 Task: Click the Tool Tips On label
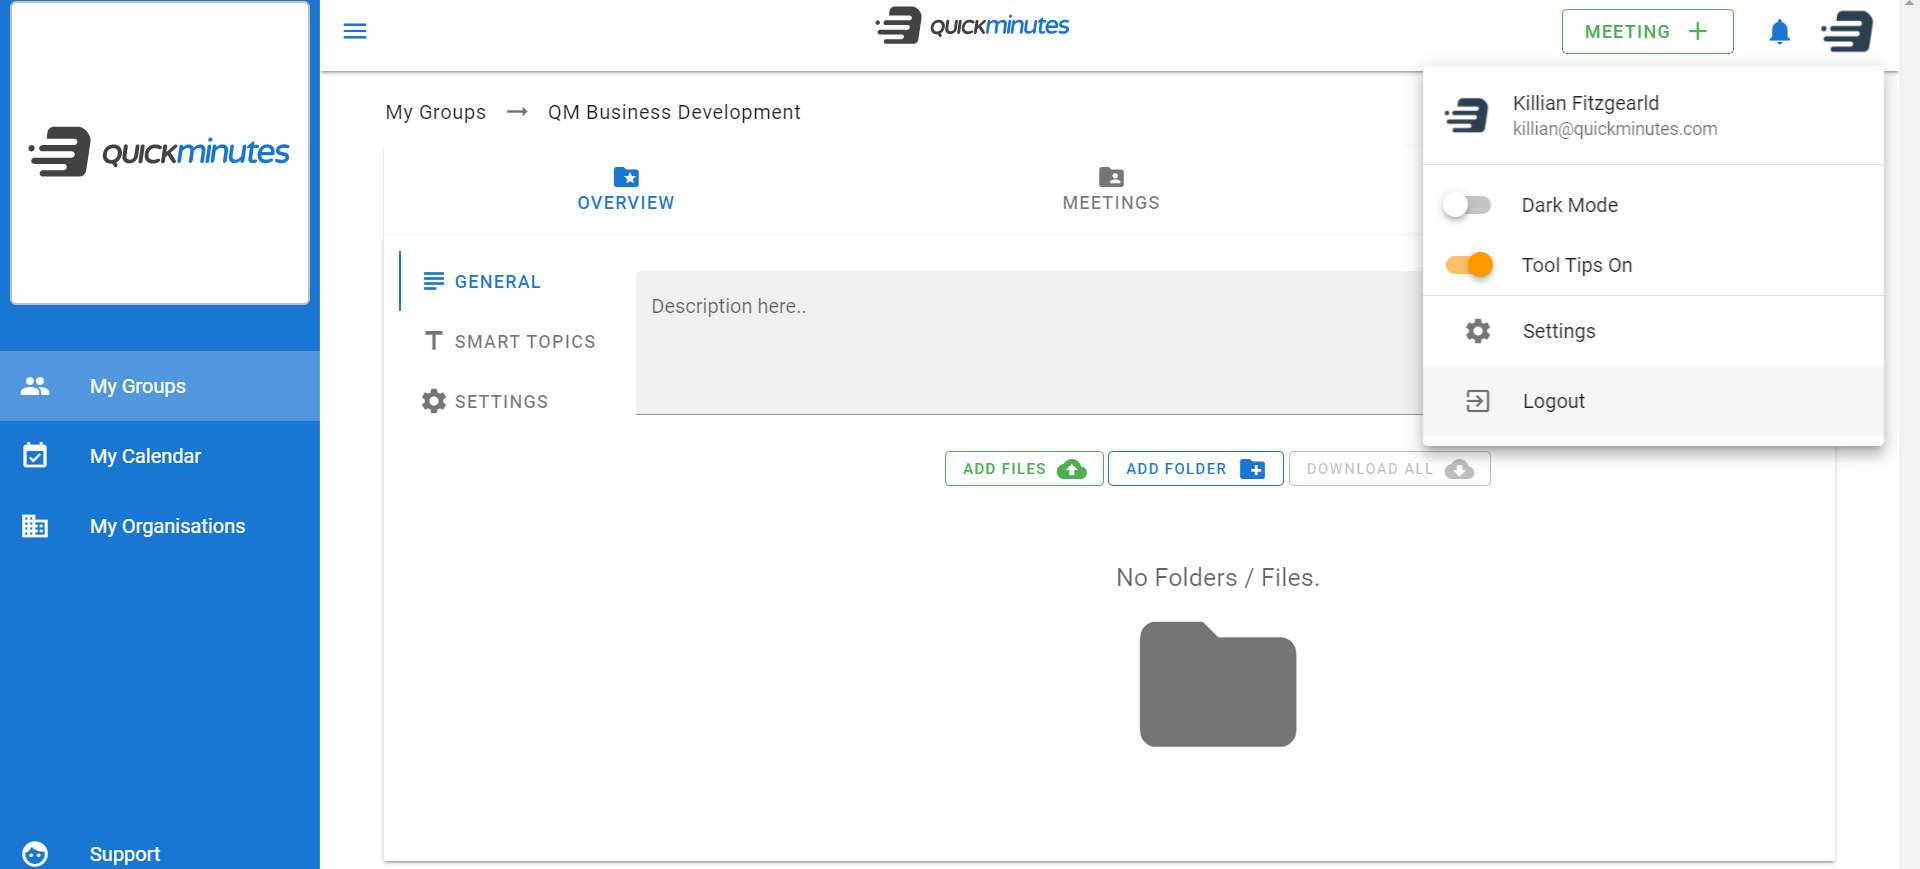tap(1576, 265)
